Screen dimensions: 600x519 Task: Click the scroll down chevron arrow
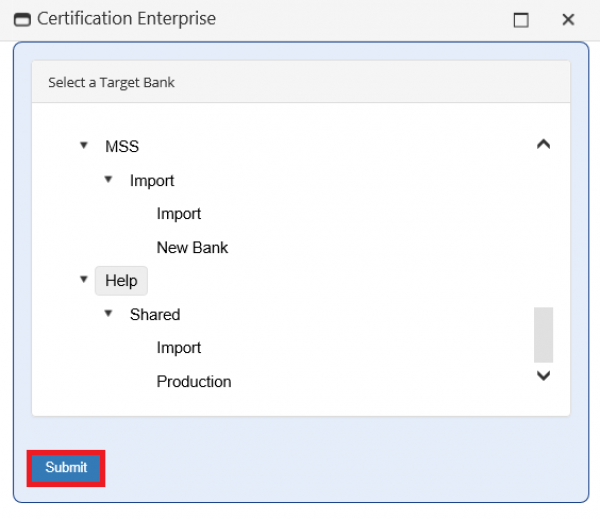coord(543,375)
